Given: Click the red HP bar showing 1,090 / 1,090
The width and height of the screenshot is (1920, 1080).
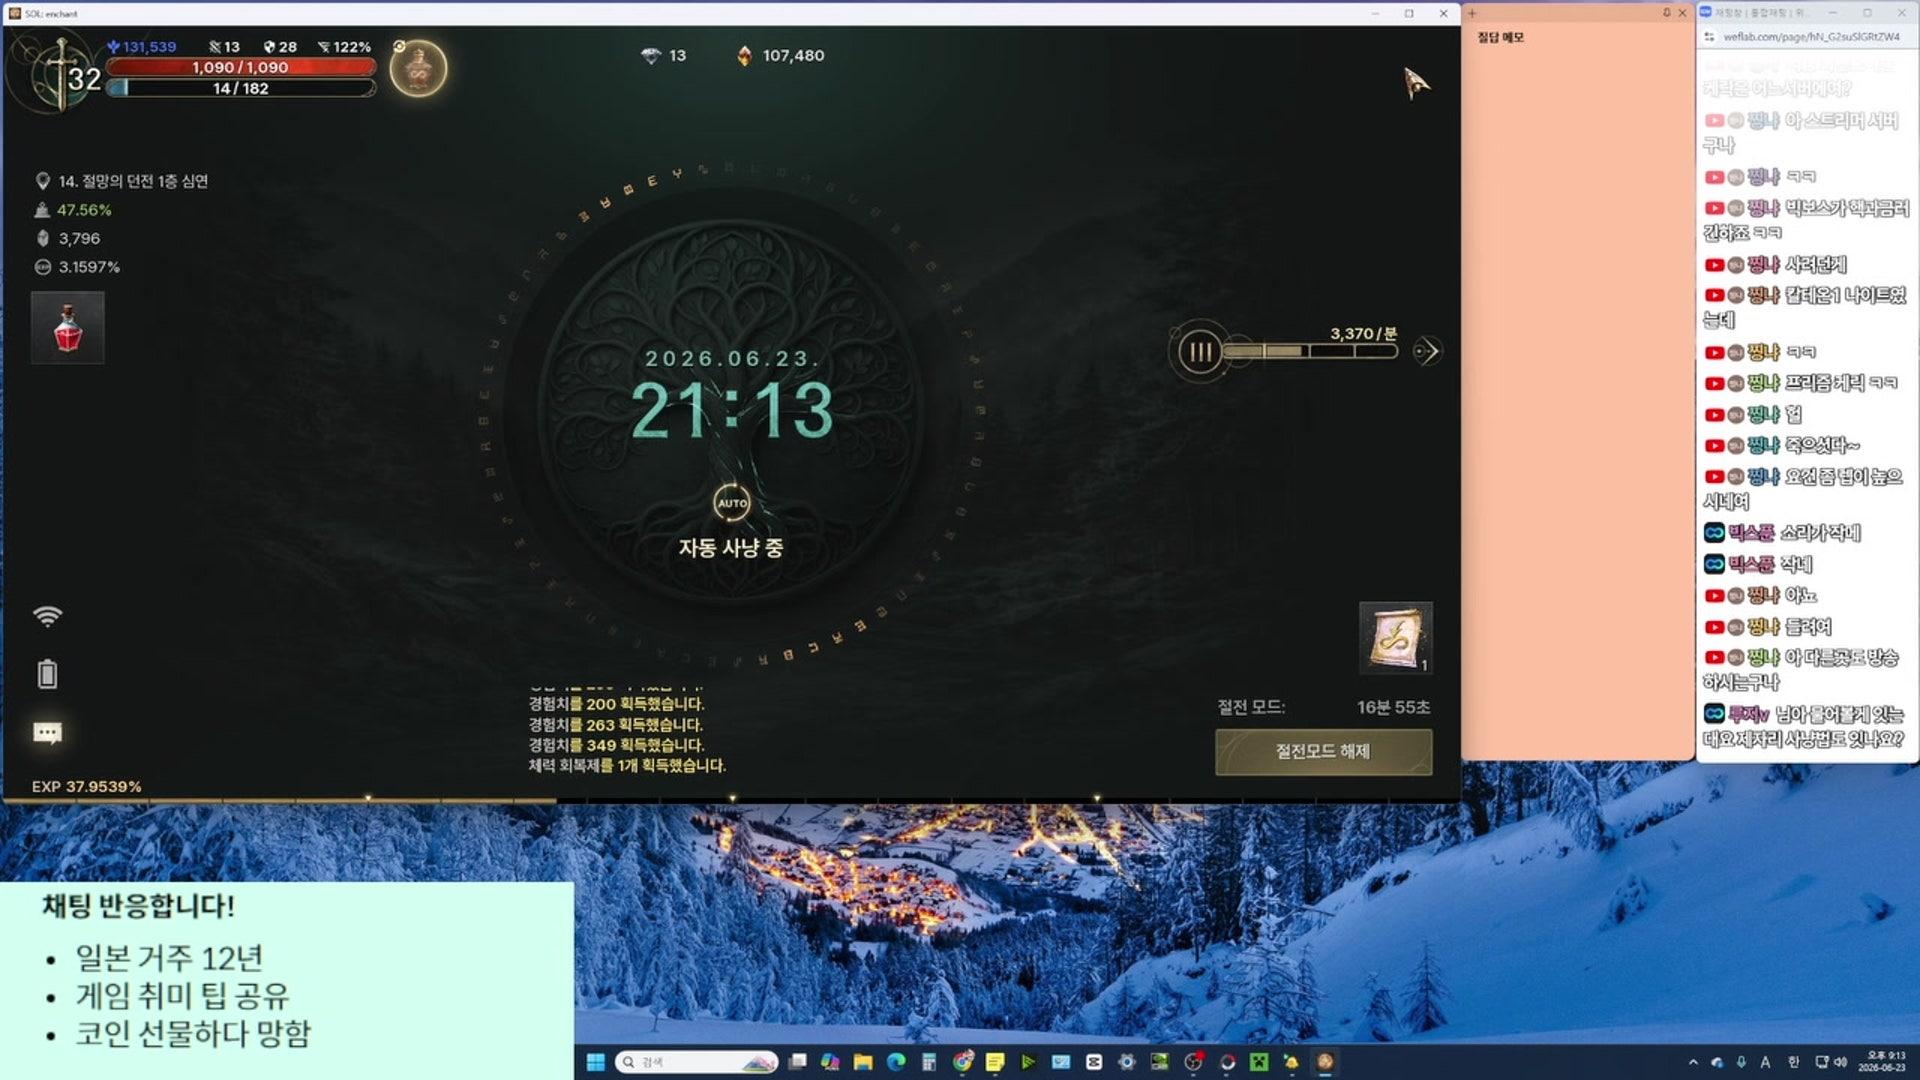Looking at the screenshot, I should click(x=240, y=67).
